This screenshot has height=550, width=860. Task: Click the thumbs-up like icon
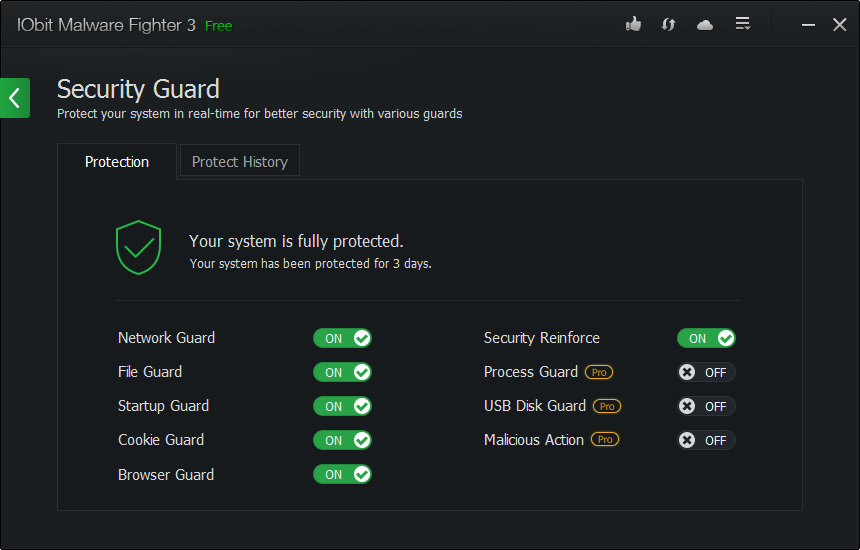633,24
